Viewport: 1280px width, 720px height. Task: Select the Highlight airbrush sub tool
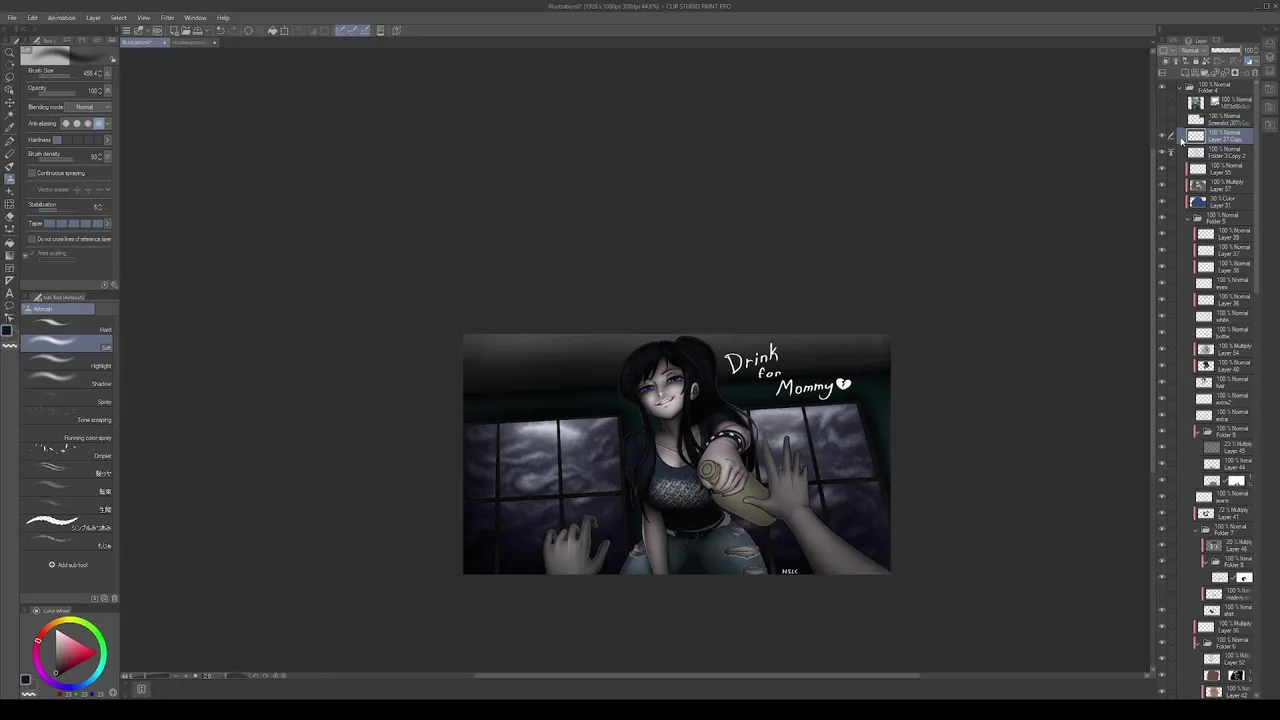[67, 363]
